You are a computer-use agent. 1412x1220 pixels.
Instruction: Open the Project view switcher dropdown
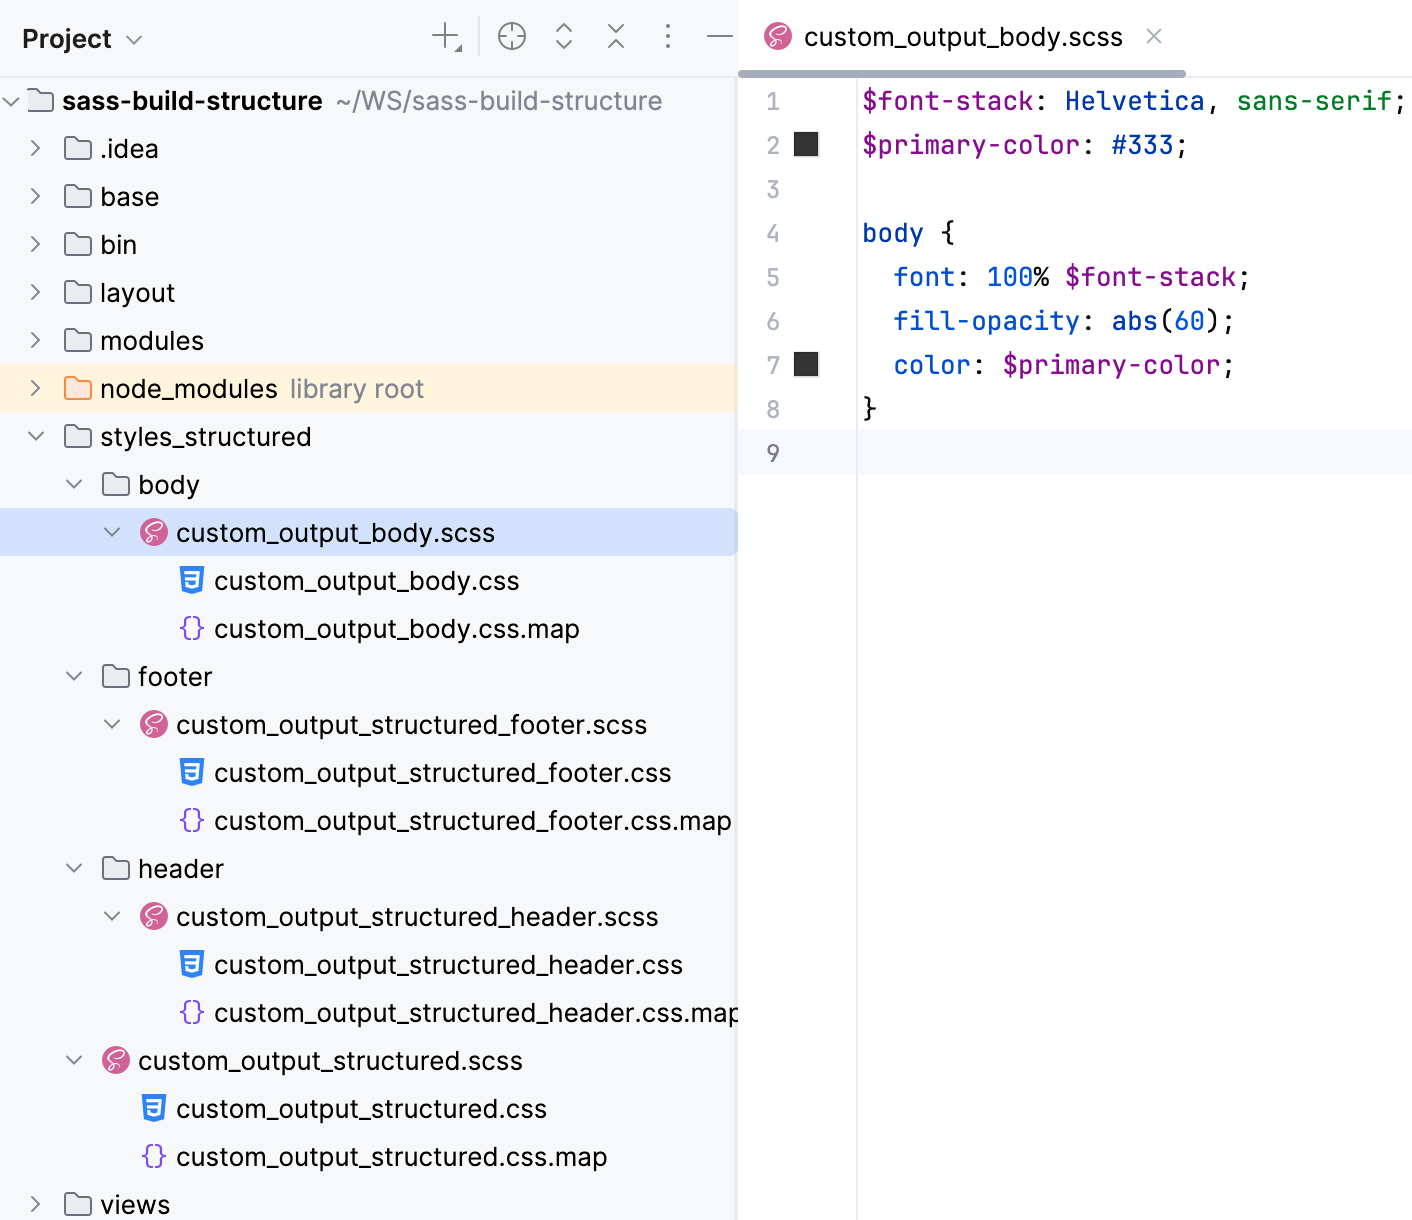pyautogui.click(x=133, y=38)
